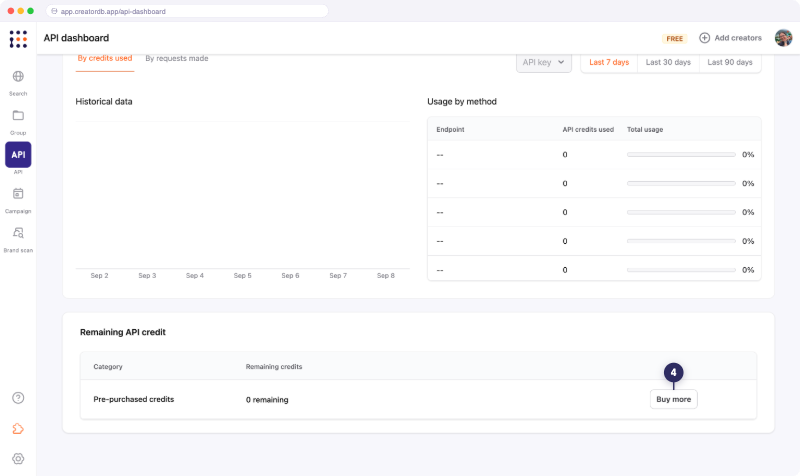
Task: Click the Sep 2 axis label
Action: click(x=99, y=275)
